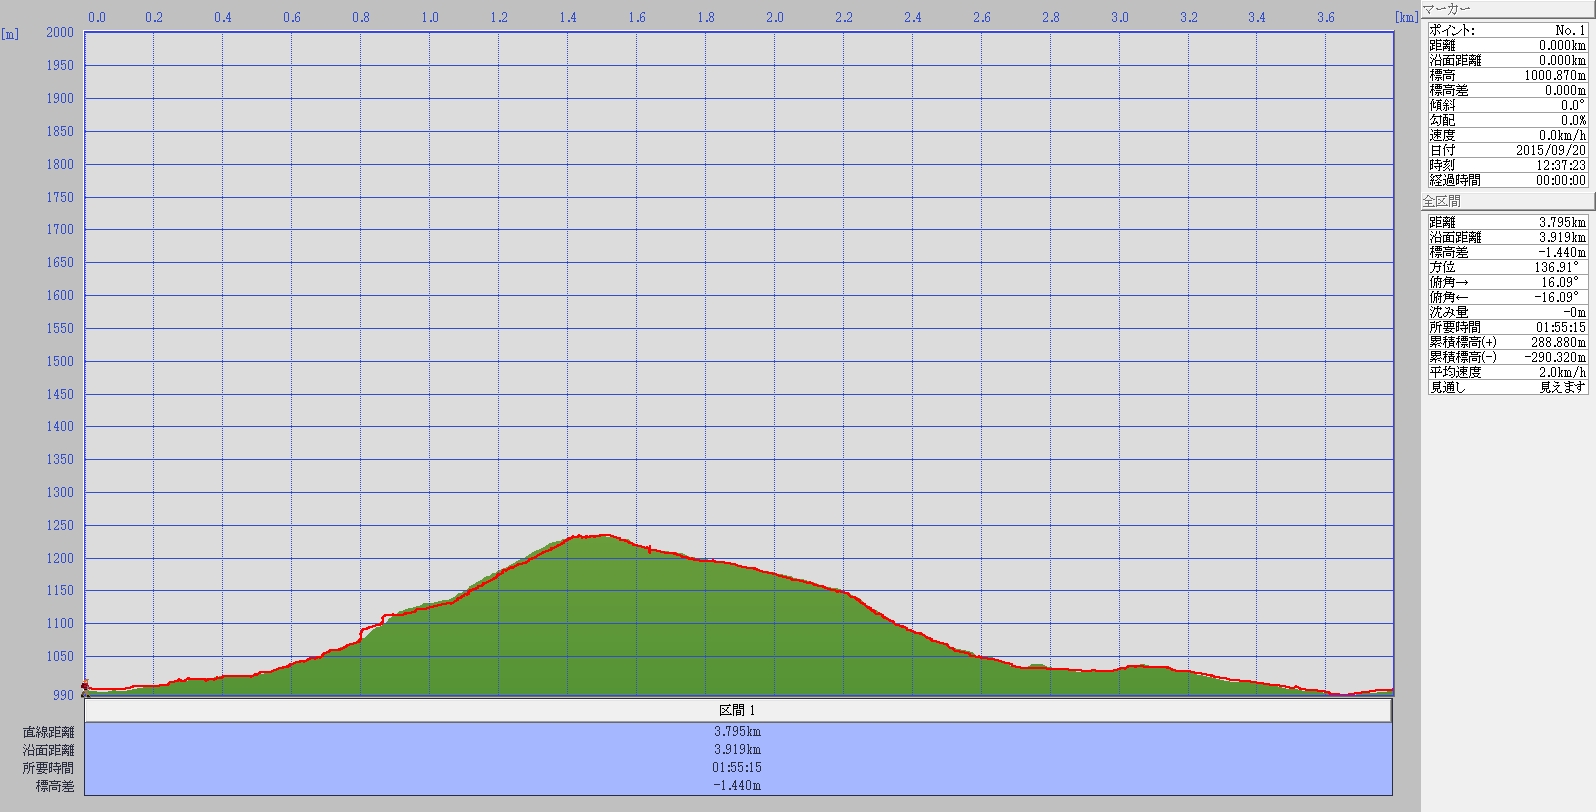The height and width of the screenshot is (812, 1596).
Task: Click the 距離 3.795km value in 全区間
Action: click(1562, 222)
